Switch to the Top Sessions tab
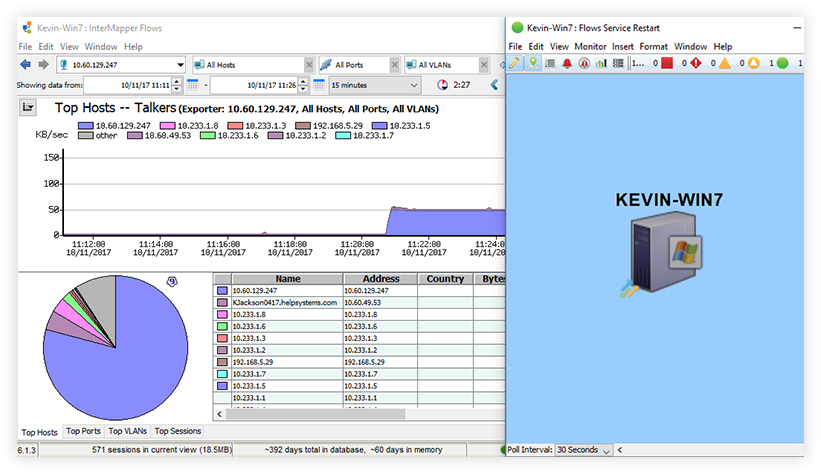The width and height of the screenshot is (821, 475). coord(177,431)
